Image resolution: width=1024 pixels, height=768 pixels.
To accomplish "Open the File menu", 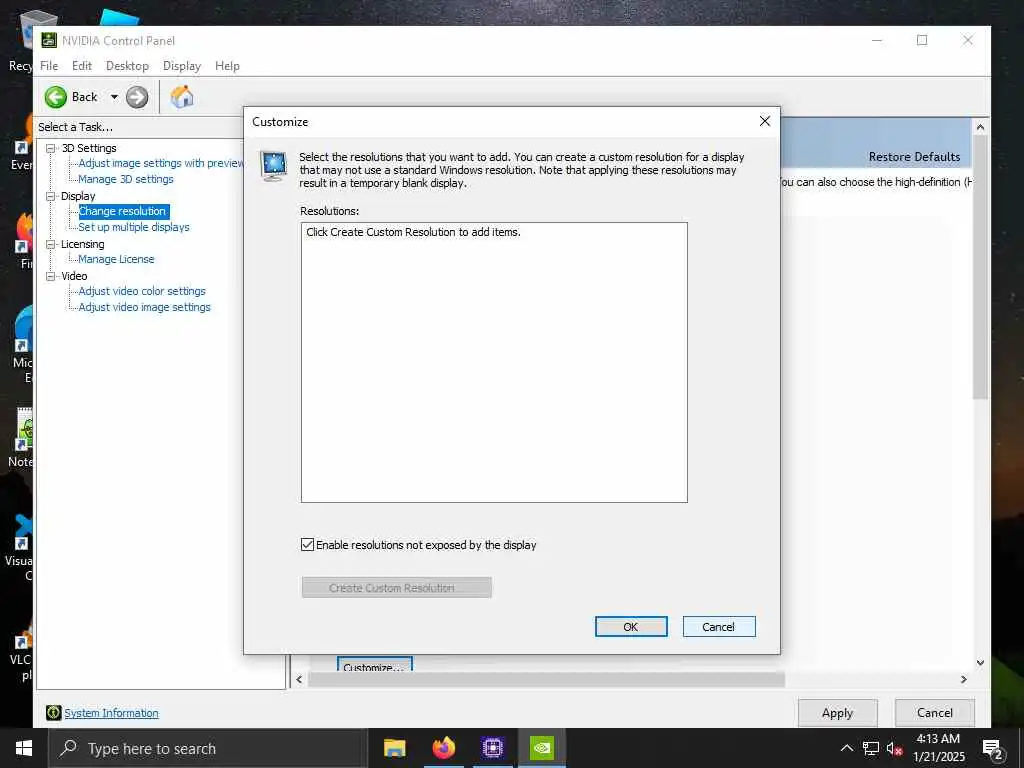I will (49, 66).
